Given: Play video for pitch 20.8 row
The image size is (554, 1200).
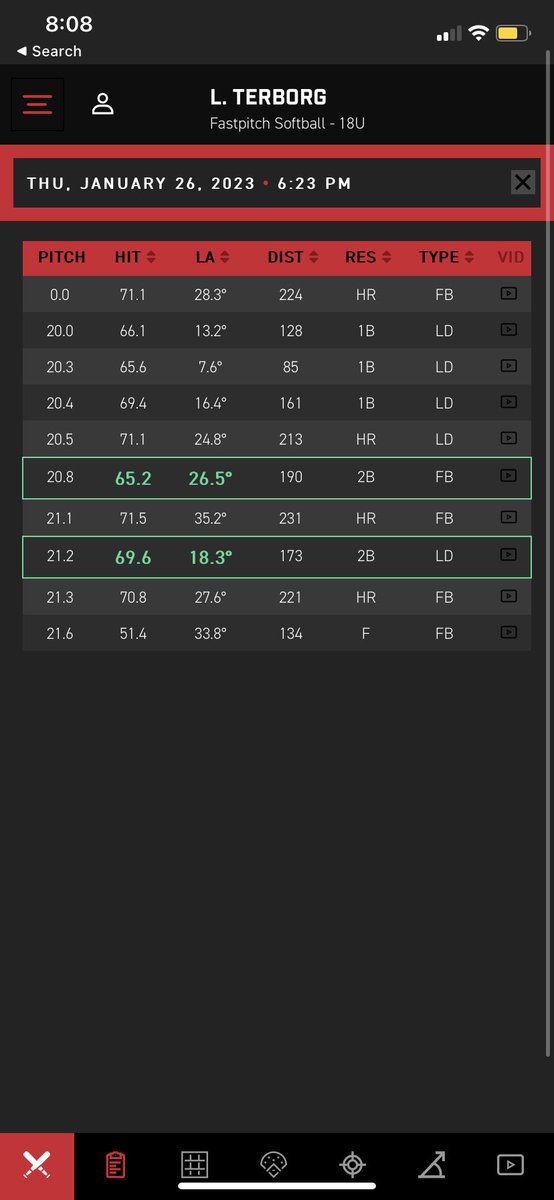Looking at the screenshot, I should coord(509,476).
